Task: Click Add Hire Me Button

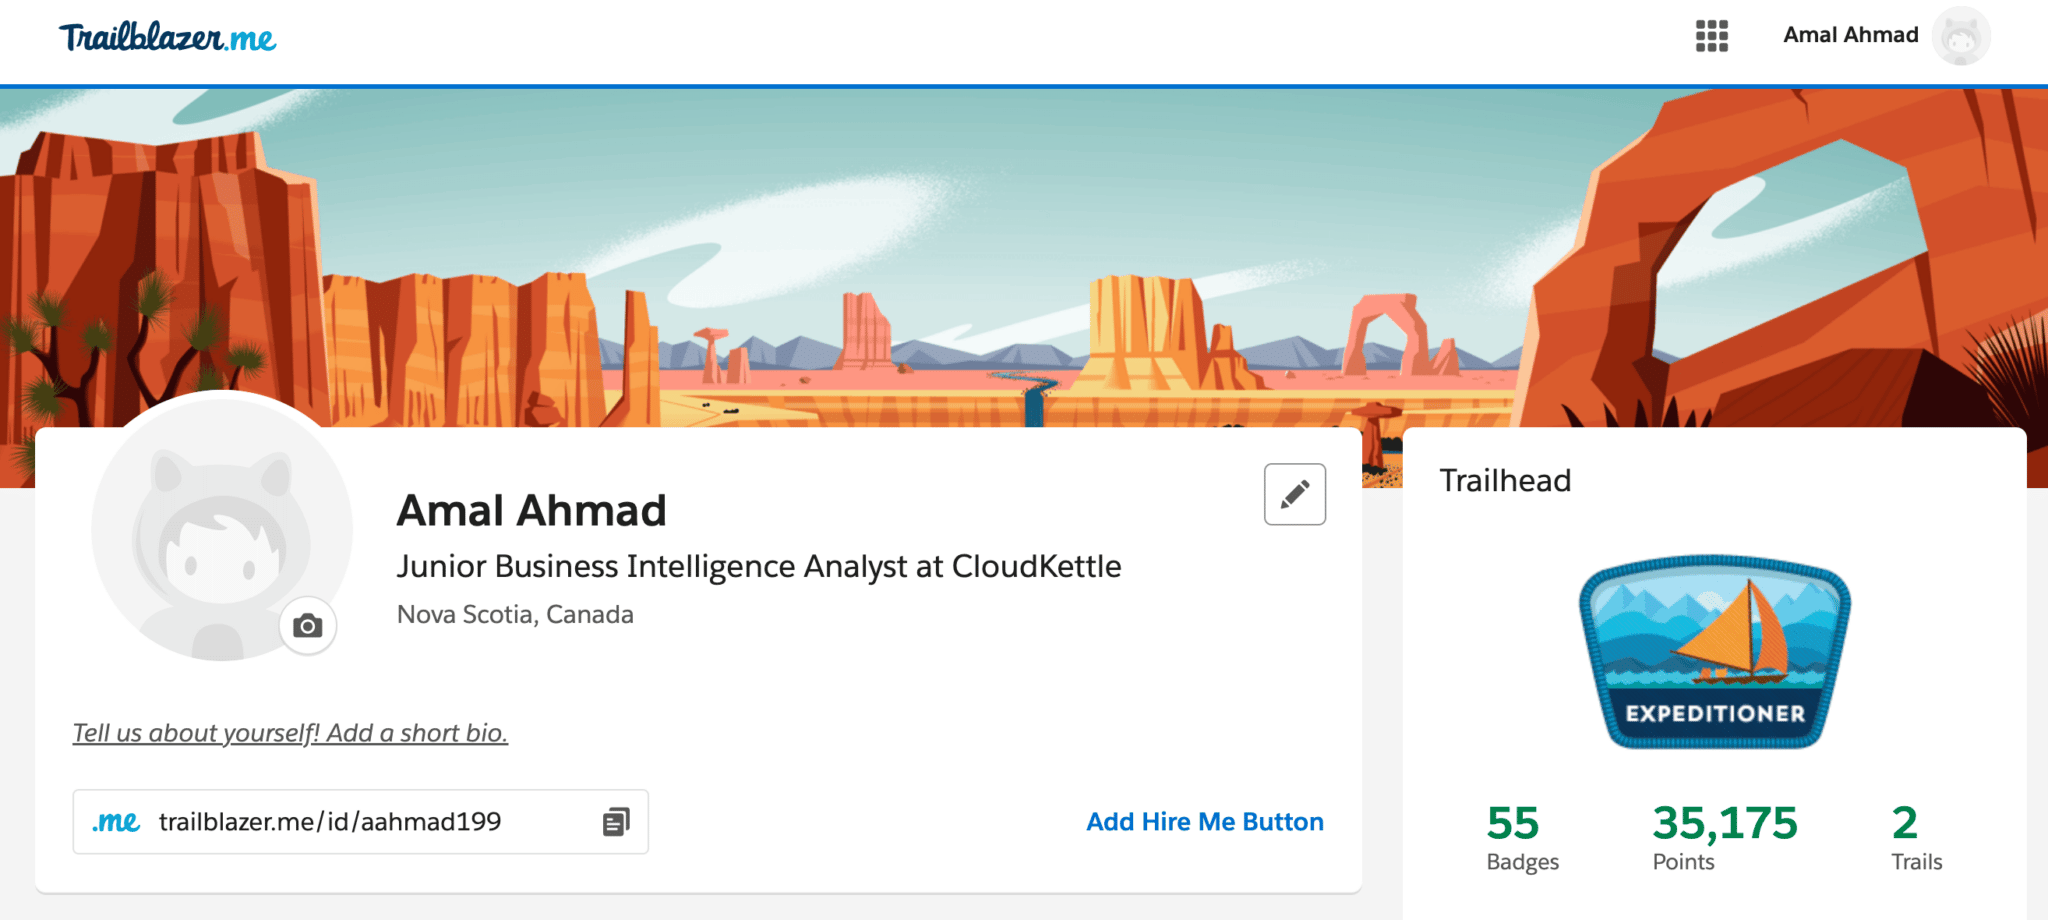Action: [x=1204, y=821]
